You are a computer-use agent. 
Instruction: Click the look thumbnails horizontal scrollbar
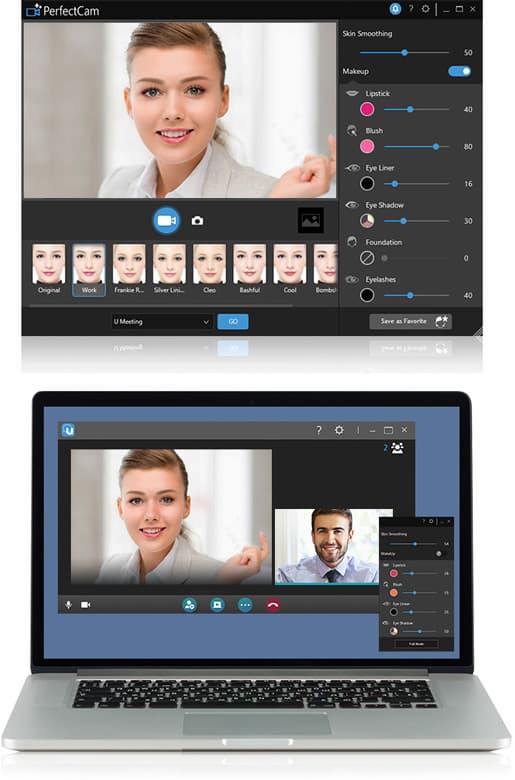[161, 306]
